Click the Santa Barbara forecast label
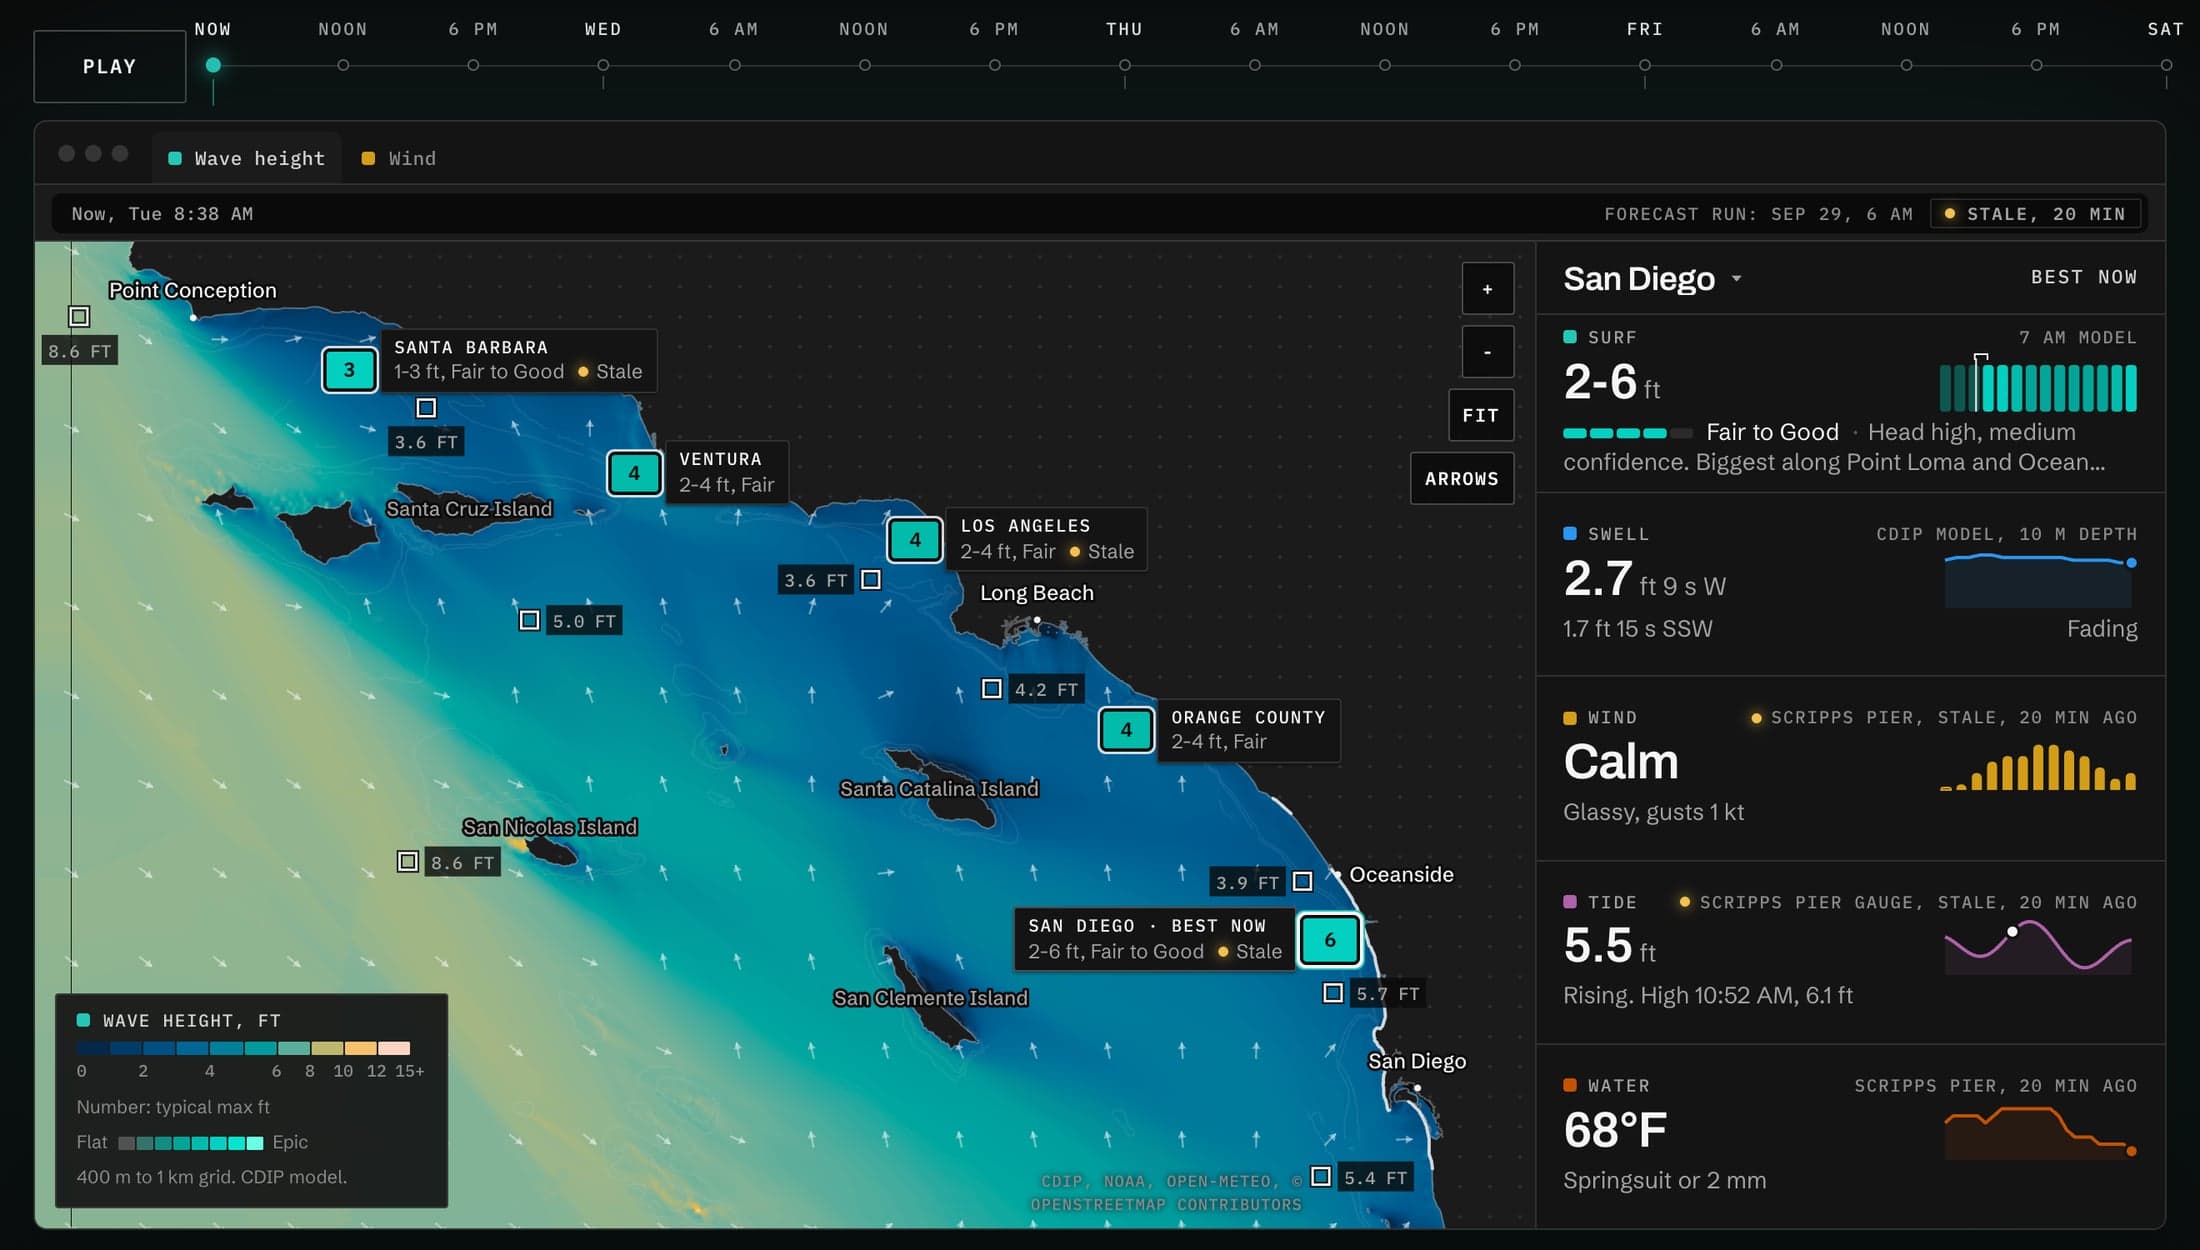This screenshot has width=2200, height=1250. click(518, 360)
